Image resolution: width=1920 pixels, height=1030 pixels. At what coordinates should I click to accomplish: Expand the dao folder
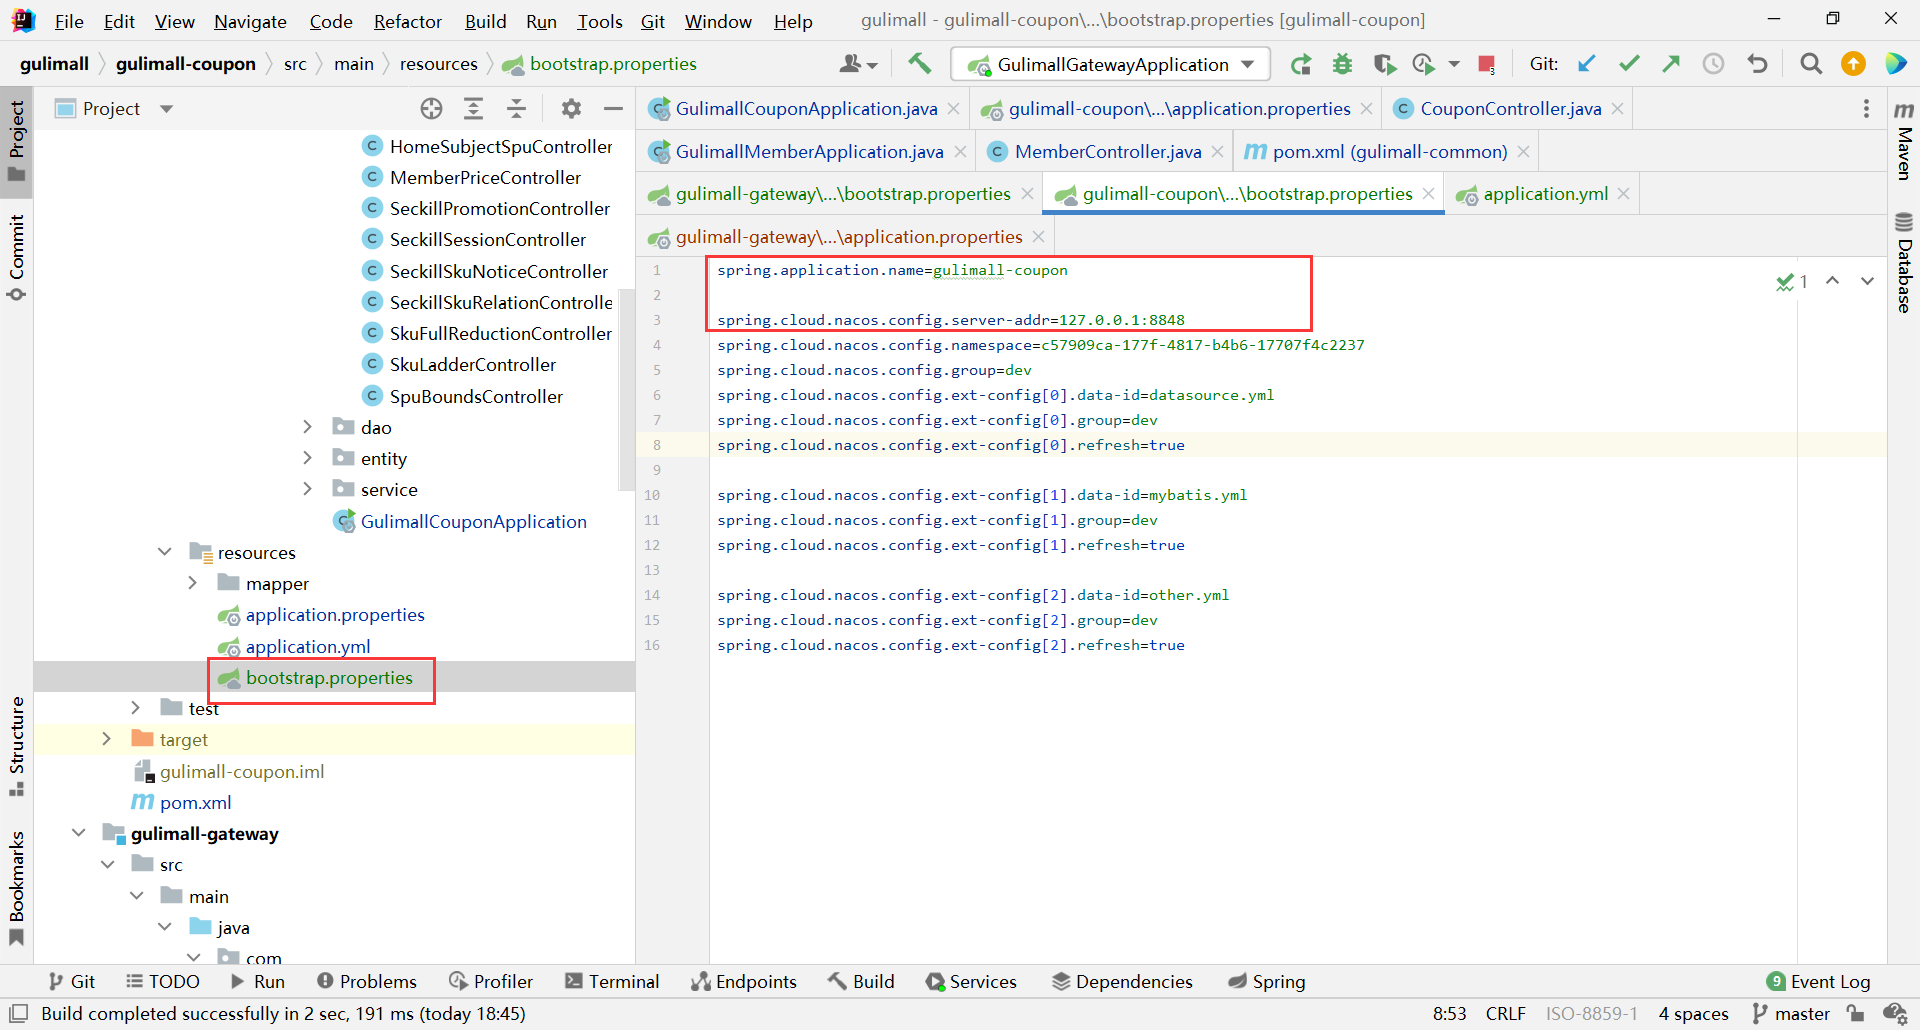[307, 427]
